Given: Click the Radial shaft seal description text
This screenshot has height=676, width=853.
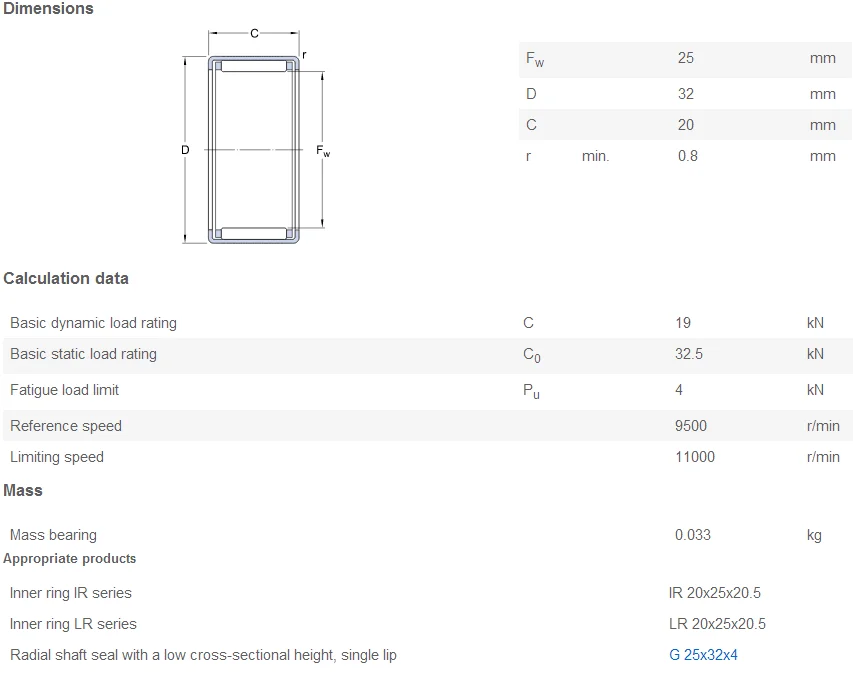Looking at the screenshot, I should click(203, 655).
